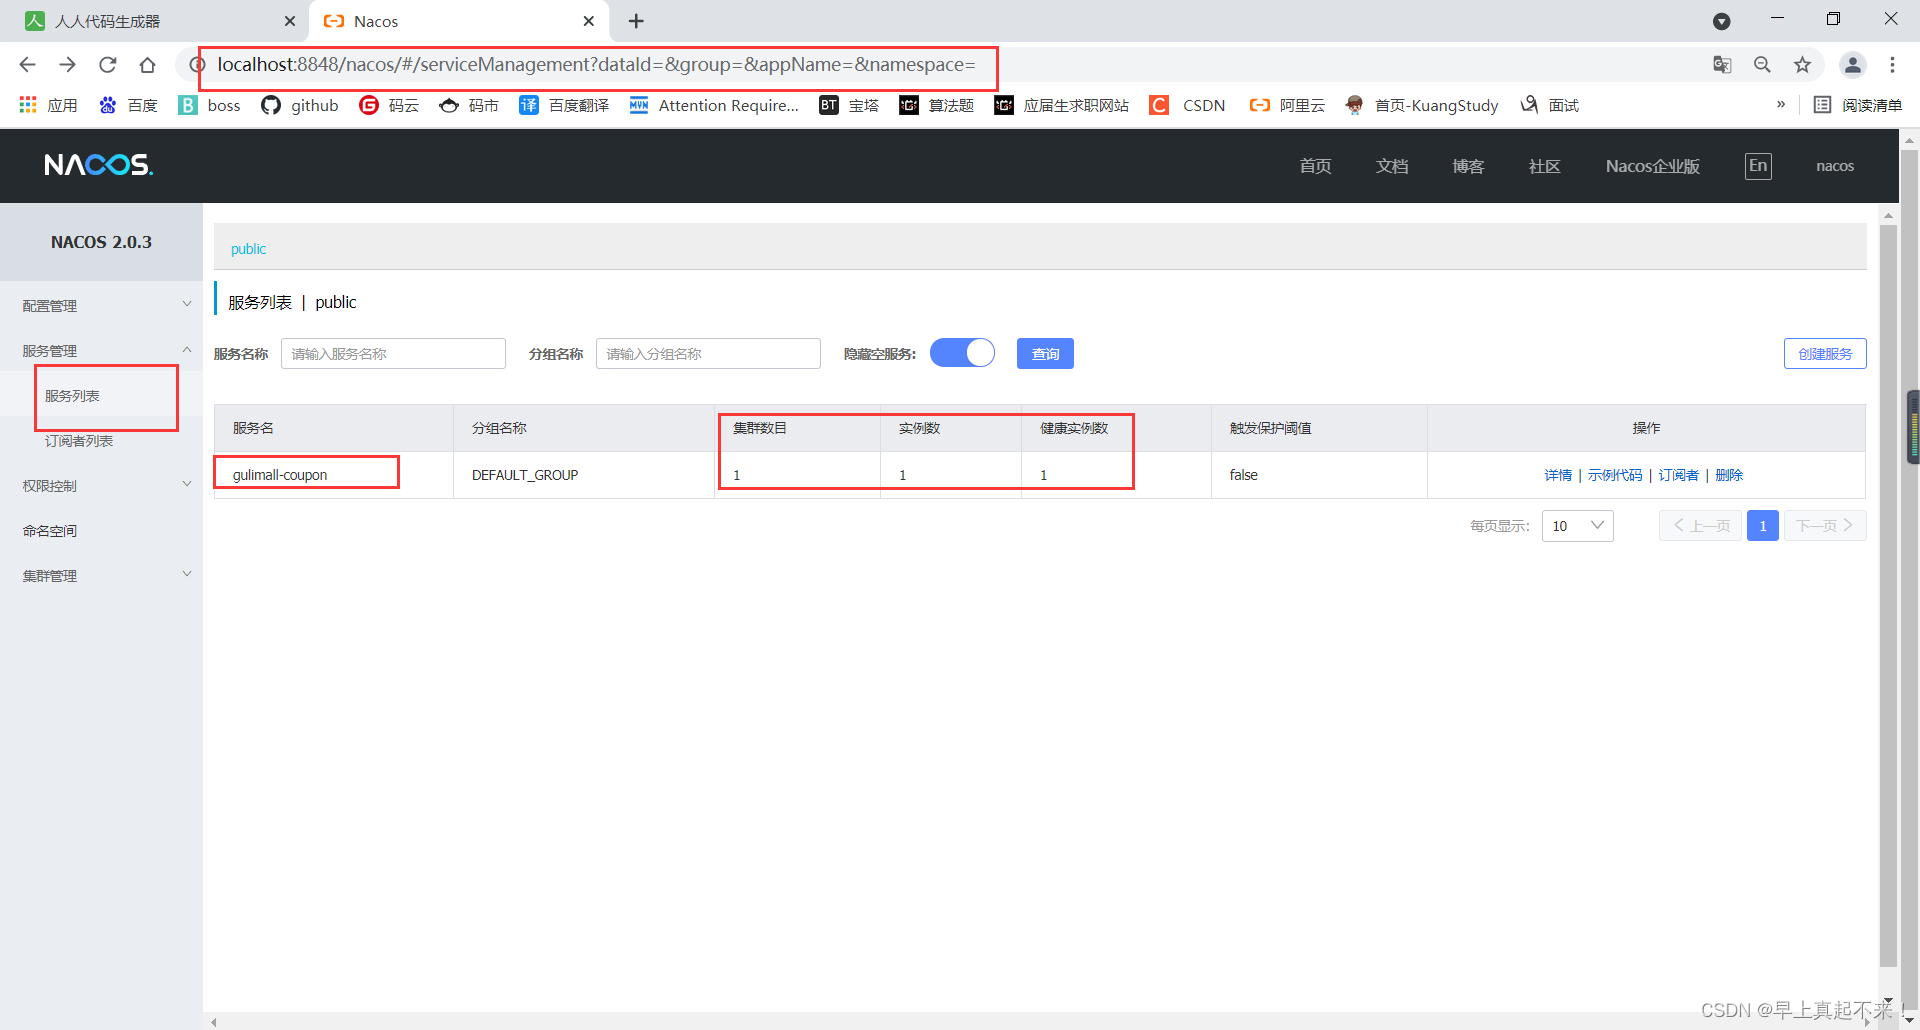The height and width of the screenshot is (1030, 1920).
Task: Switch language with En button
Action: coord(1758,166)
